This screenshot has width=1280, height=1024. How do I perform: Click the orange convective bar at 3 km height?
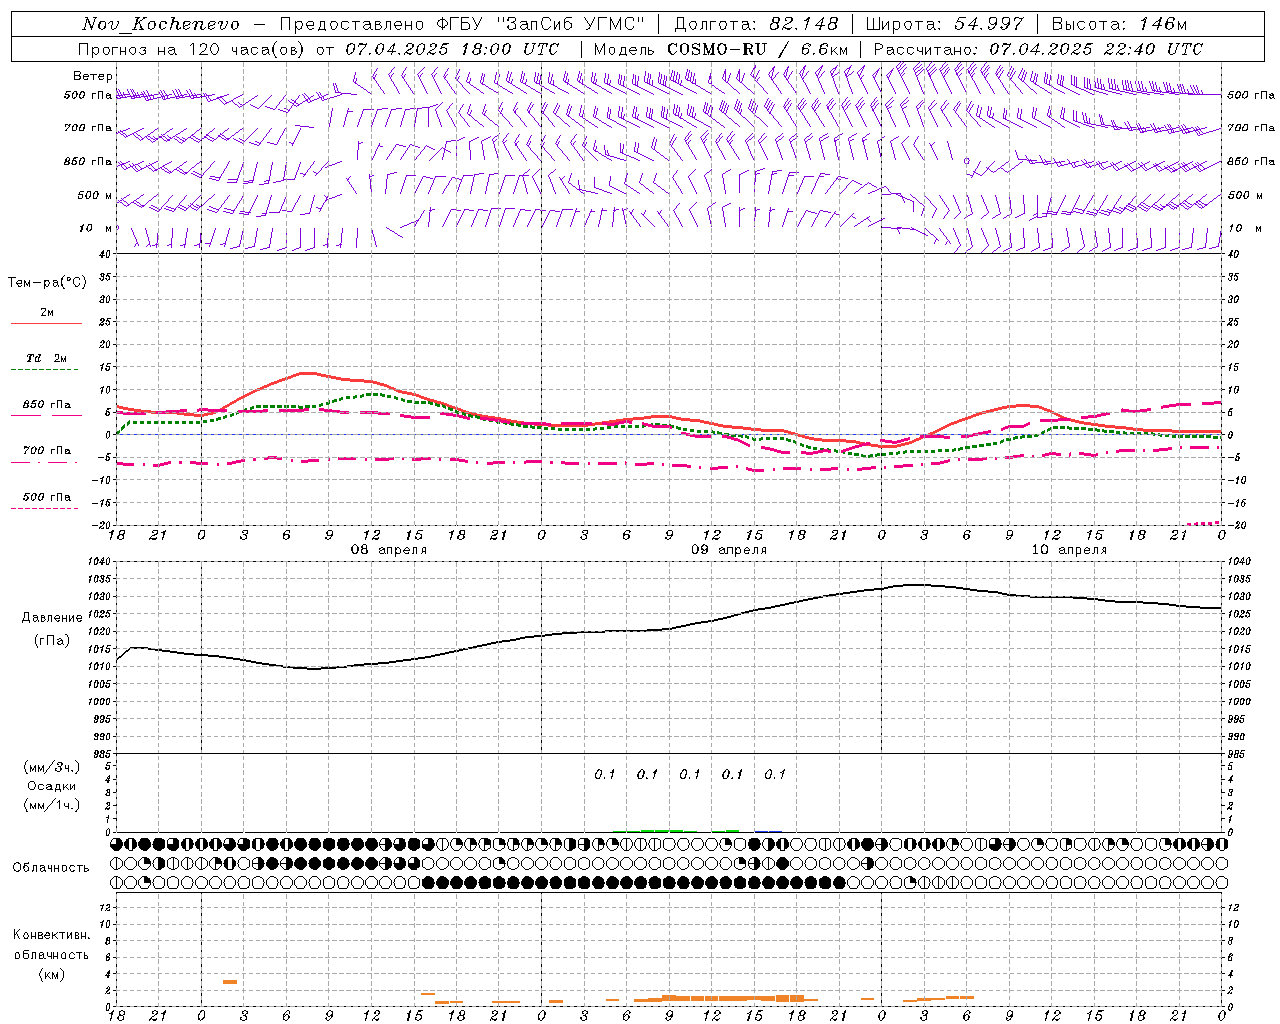pos(230,982)
